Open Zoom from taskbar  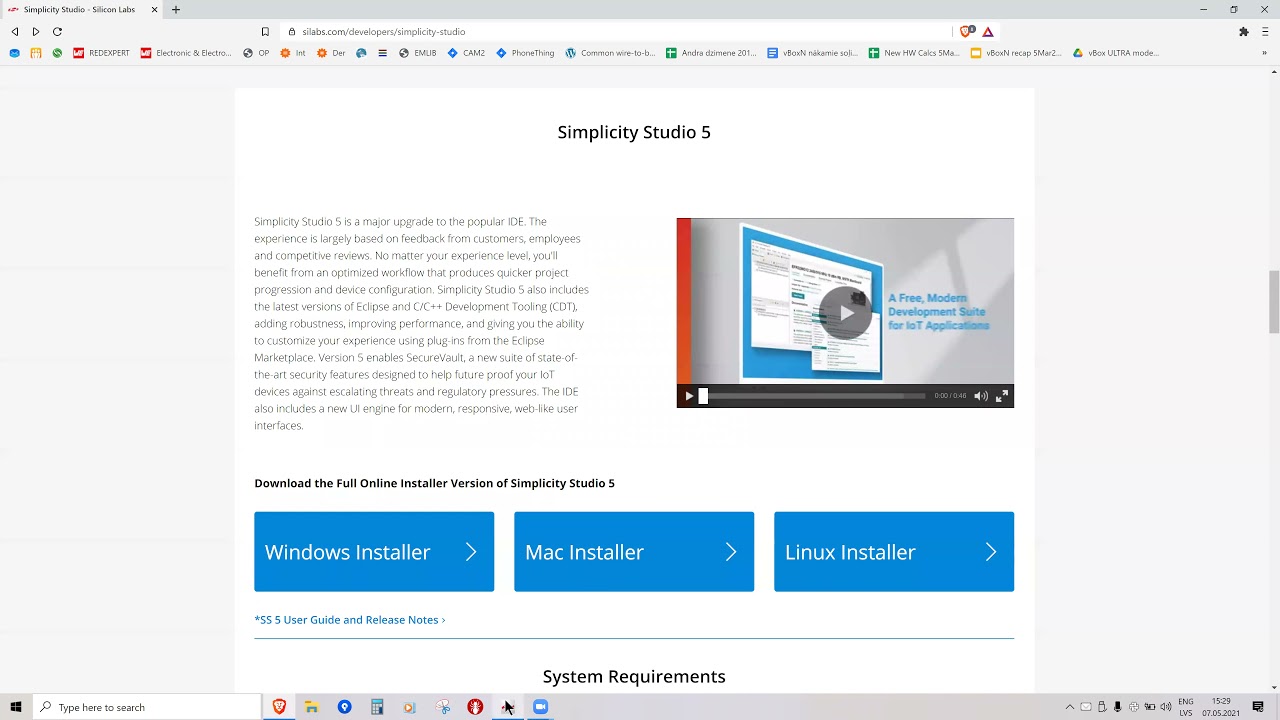[x=540, y=707]
